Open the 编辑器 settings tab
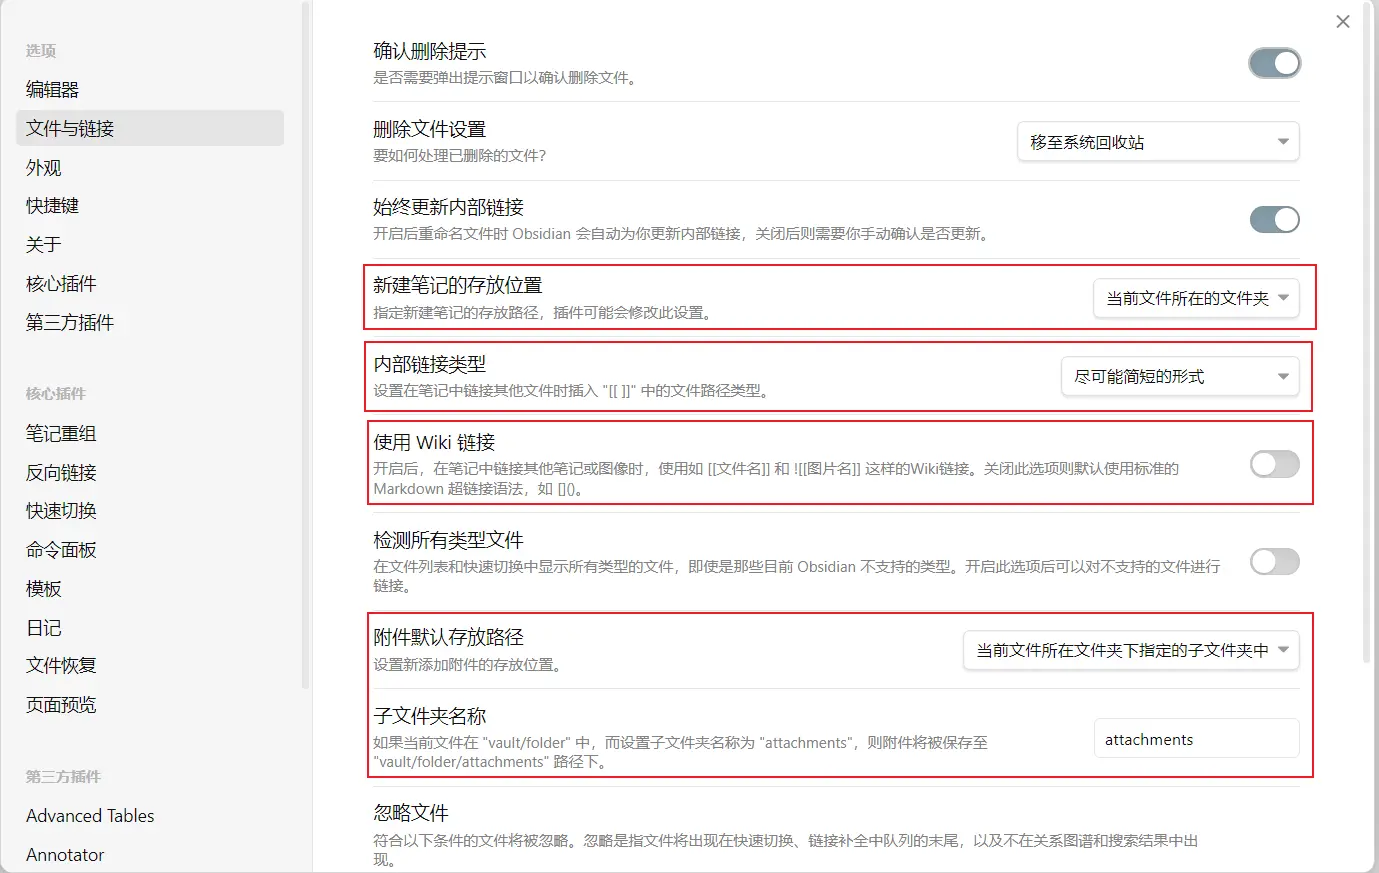The width and height of the screenshot is (1379, 873). click(52, 90)
